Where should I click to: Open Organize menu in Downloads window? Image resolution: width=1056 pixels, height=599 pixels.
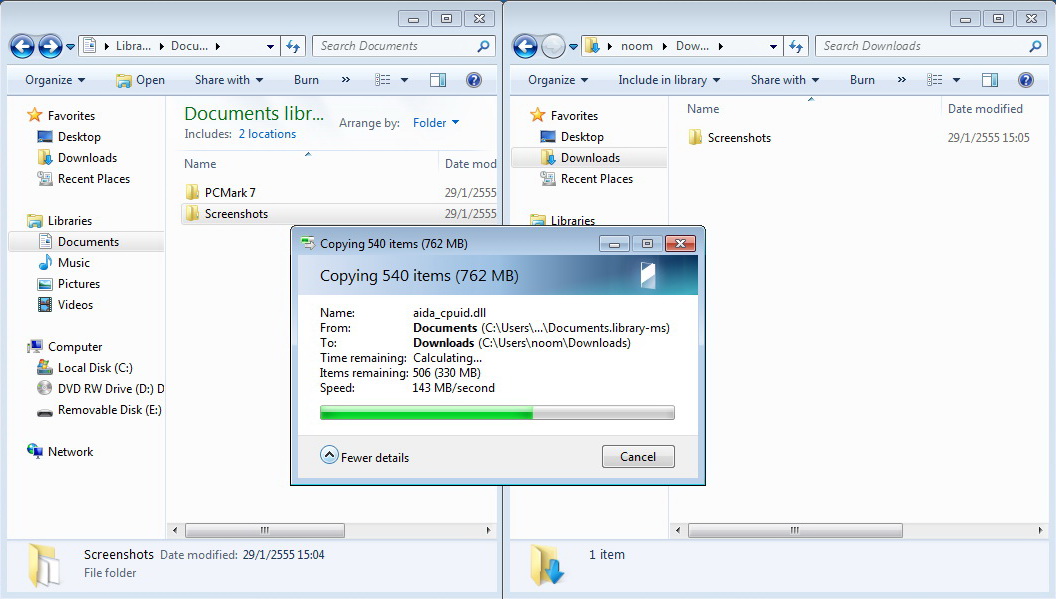[558, 80]
